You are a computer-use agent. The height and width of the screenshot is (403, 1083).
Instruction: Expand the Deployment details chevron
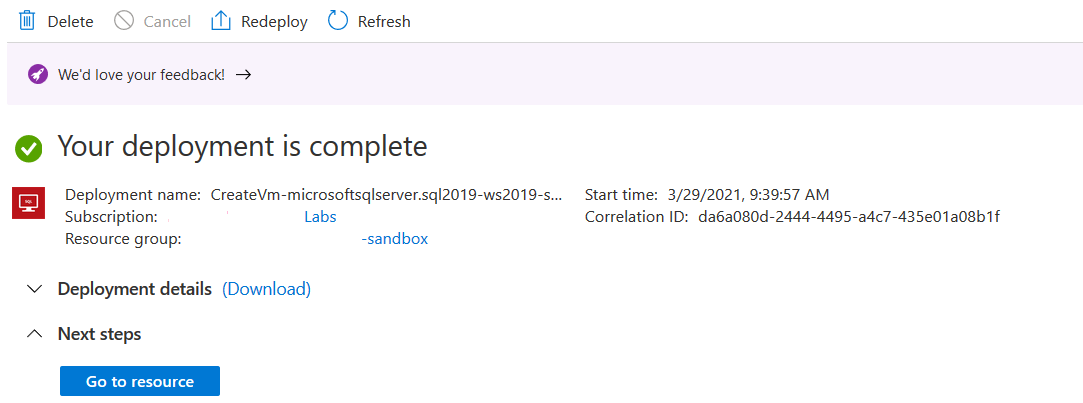tap(35, 289)
